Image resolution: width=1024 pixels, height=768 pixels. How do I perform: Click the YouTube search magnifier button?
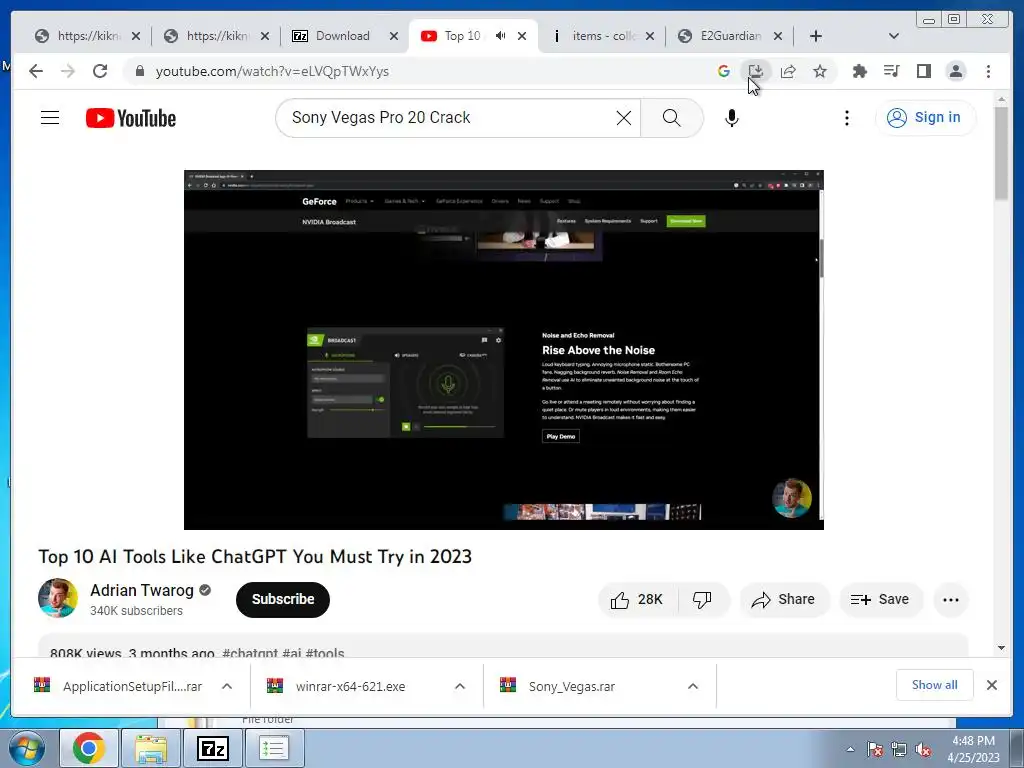click(x=671, y=118)
